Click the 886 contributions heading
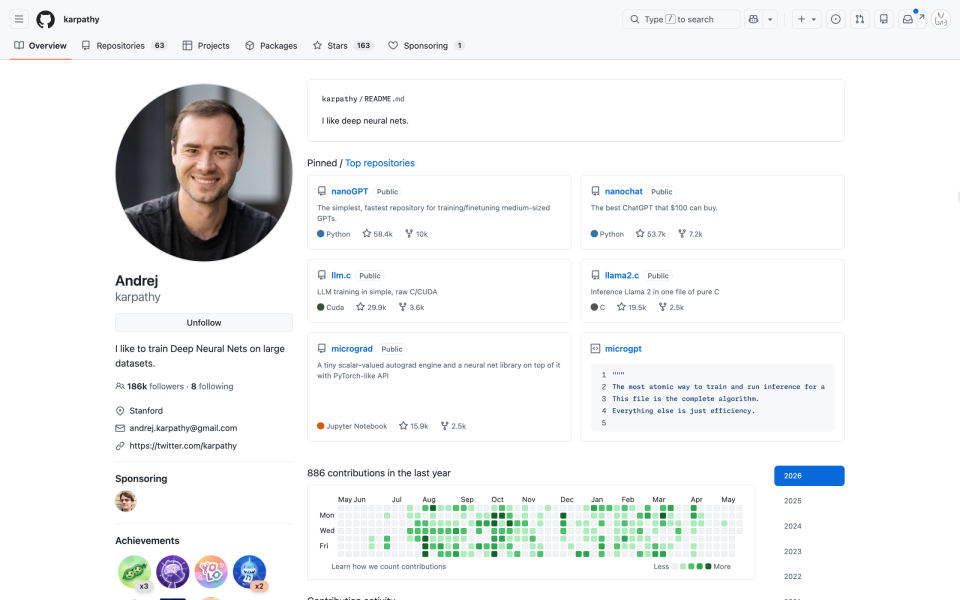The width and height of the screenshot is (960, 600). [379, 473]
